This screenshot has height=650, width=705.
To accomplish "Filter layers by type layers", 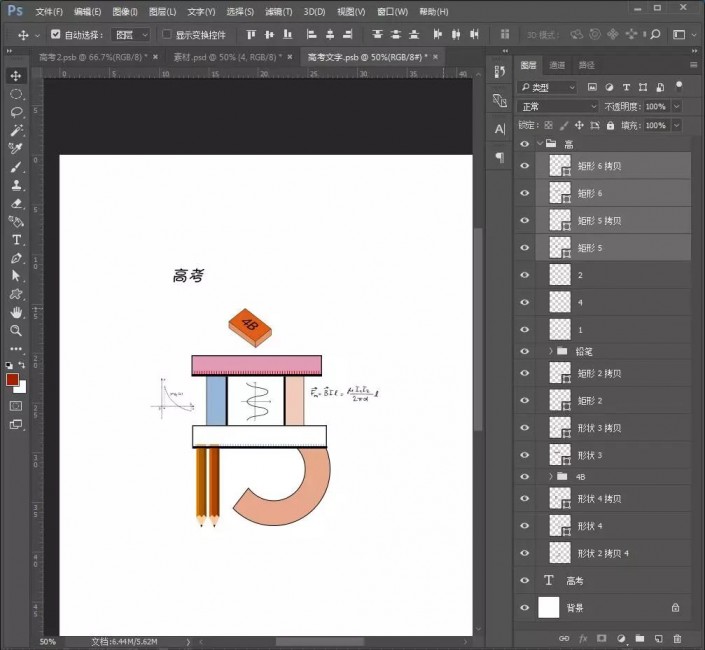I will tap(626, 87).
